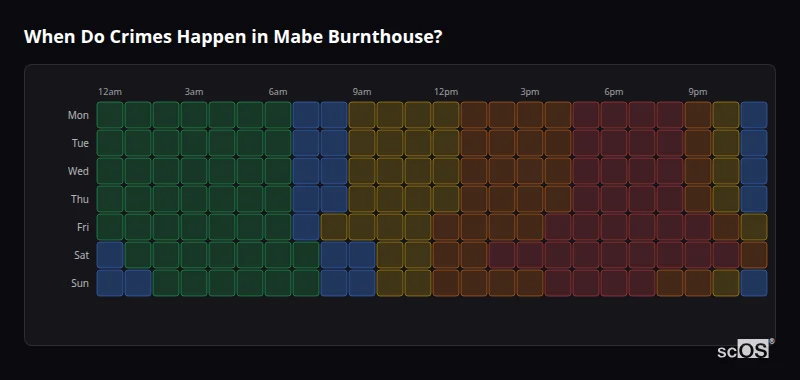Viewport: 800px width, 380px height.
Task: Click the 'Wed' row label
Action: pyautogui.click(x=78, y=171)
